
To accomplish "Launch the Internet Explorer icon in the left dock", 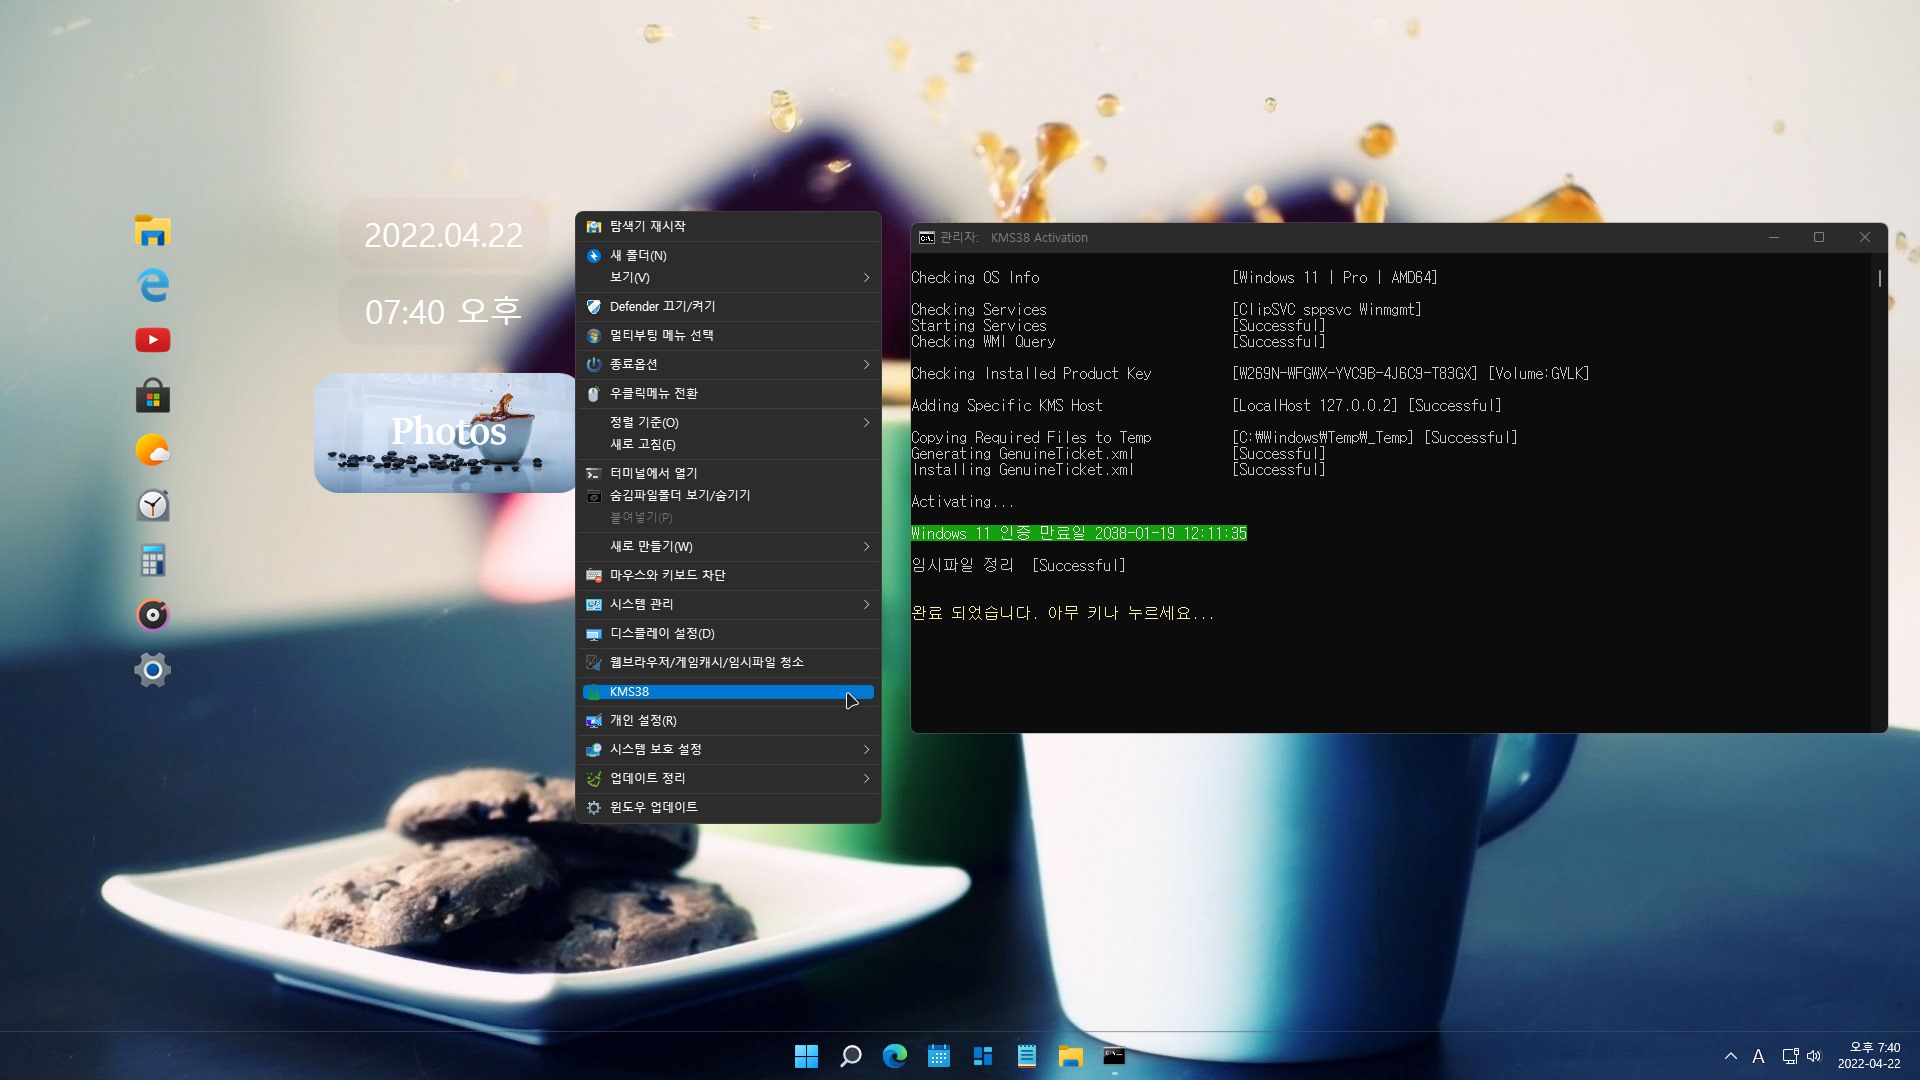I will point(153,286).
